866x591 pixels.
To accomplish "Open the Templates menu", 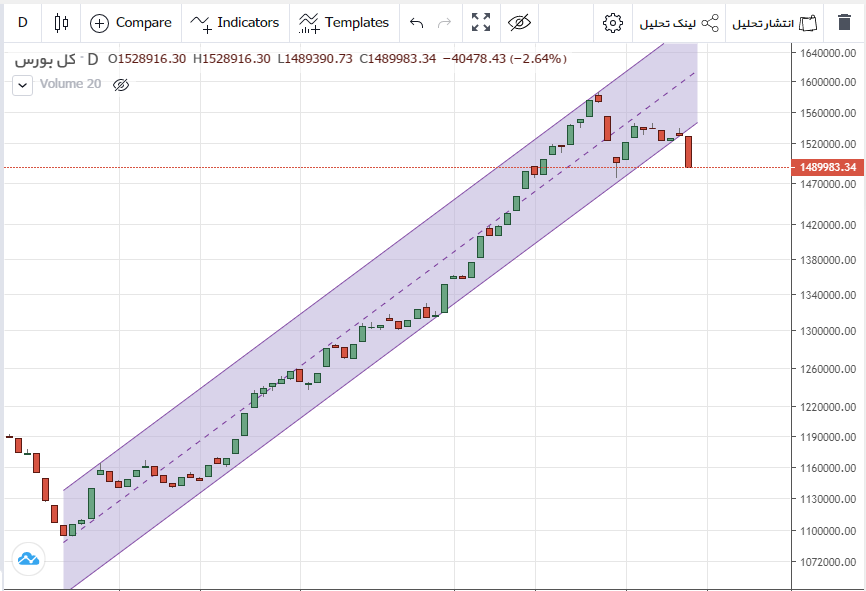I will [344, 23].
